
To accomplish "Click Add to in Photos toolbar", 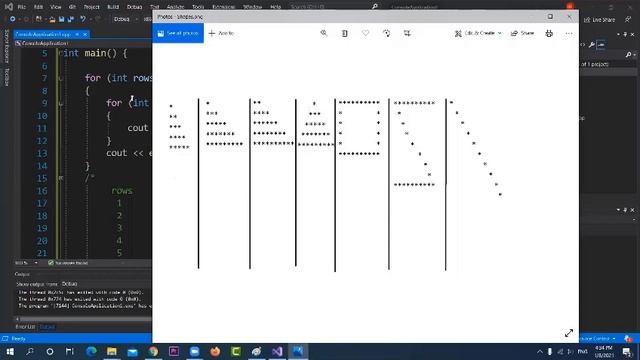I will point(221,33).
